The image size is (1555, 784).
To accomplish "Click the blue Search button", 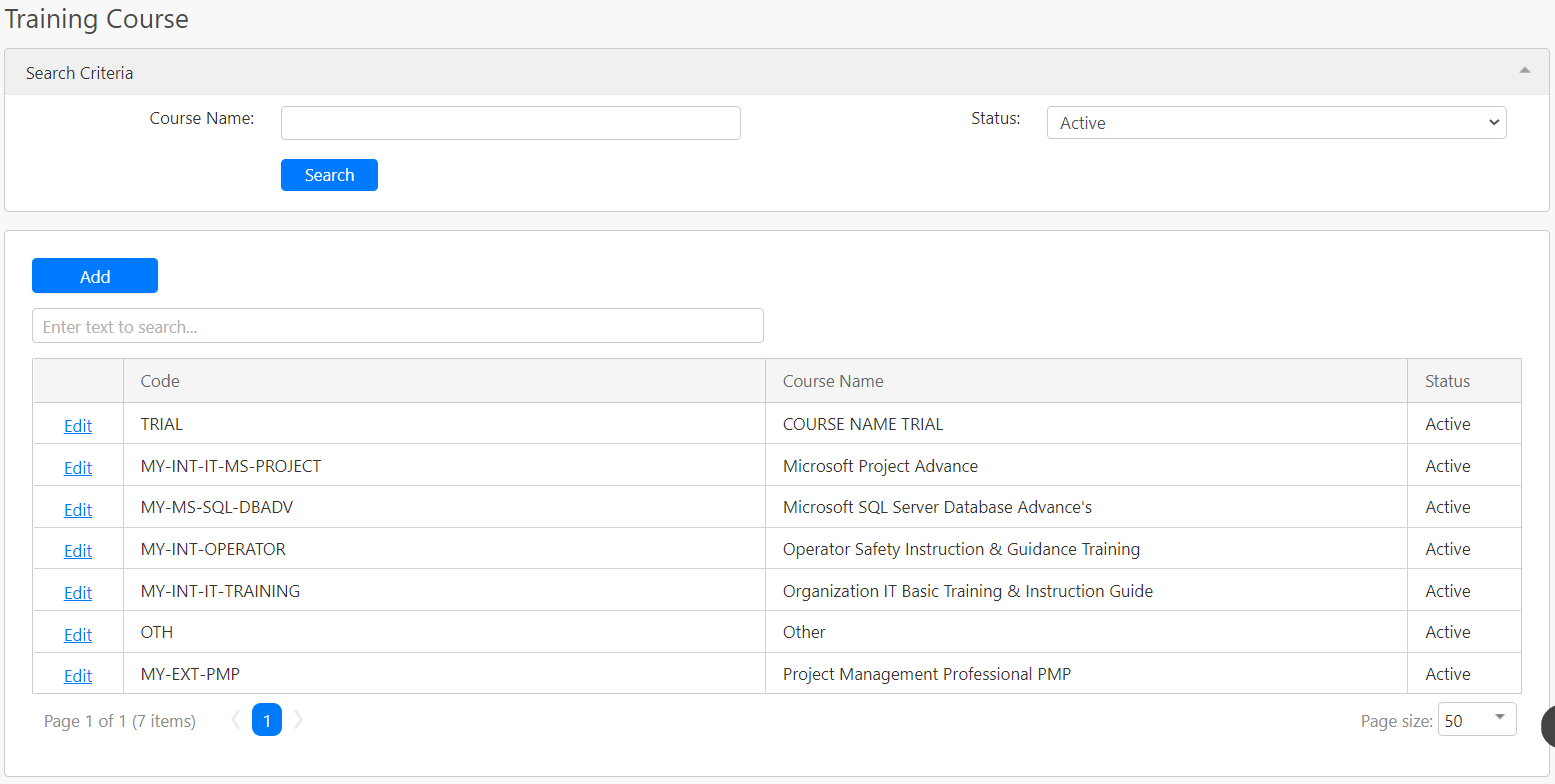I will pos(329,175).
